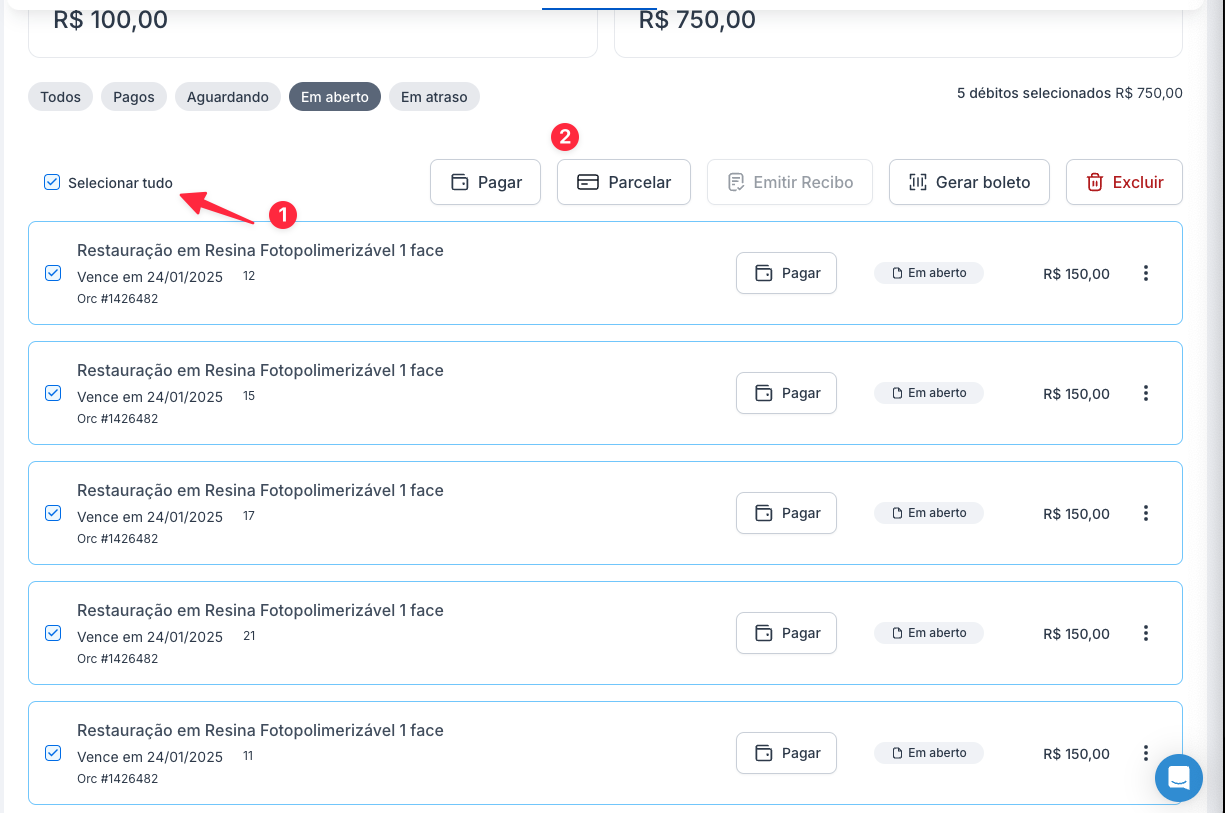1225x813 pixels.
Task: Show the Pagos filter
Action: (x=134, y=97)
